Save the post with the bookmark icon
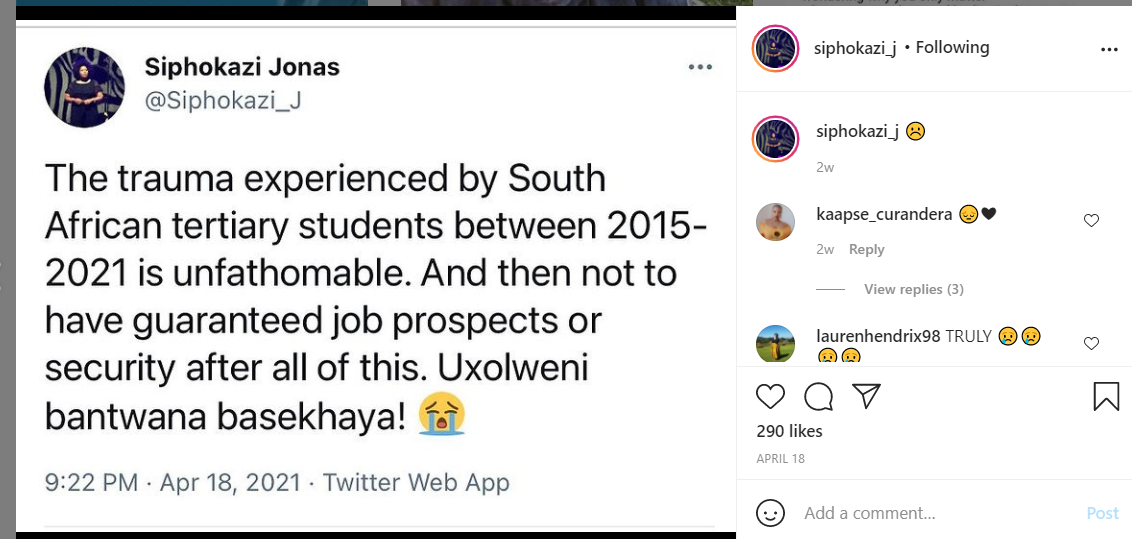Viewport: 1132px width, 539px height. (x=1106, y=397)
